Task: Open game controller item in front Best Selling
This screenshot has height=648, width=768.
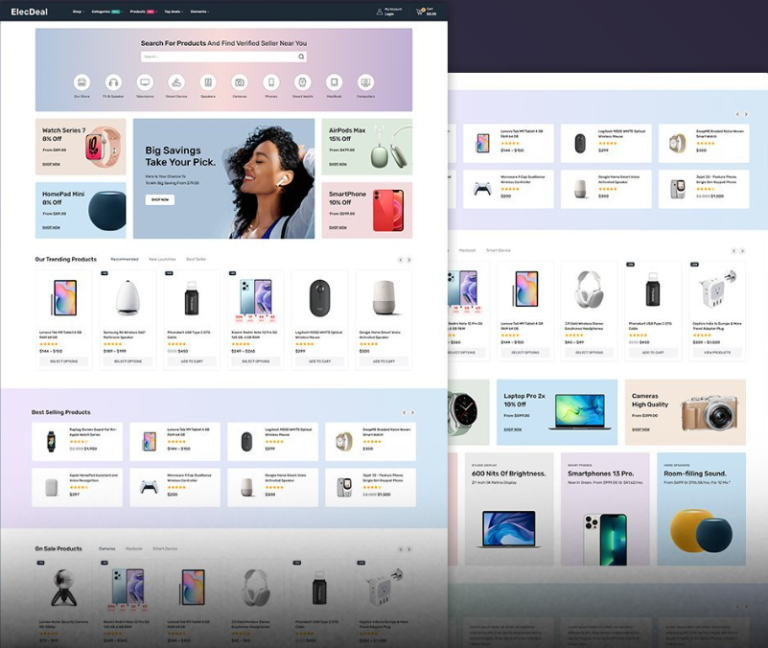Action: 175,487
